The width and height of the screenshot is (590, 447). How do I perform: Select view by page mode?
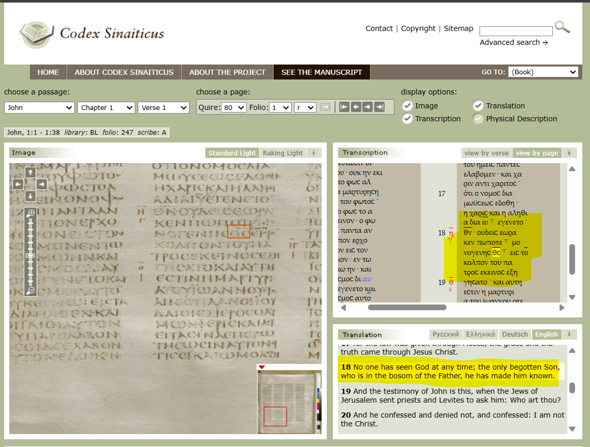point(537,153)
